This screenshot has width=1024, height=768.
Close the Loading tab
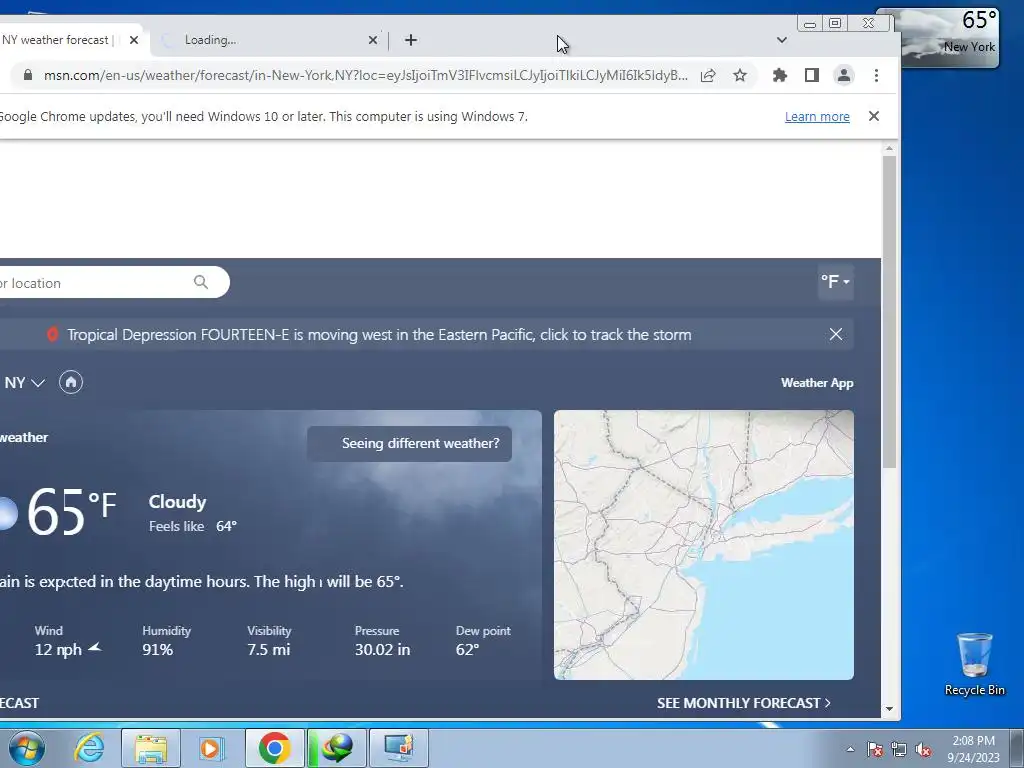(x=372, y=40)
